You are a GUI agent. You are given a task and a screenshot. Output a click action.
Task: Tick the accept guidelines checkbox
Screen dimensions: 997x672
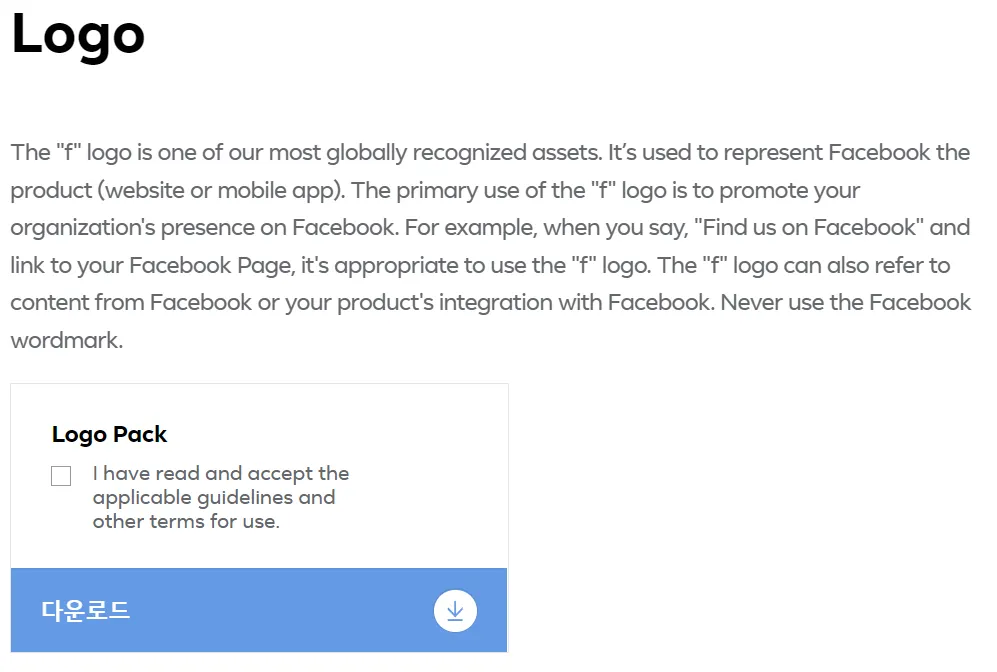pyautogui.click(x=61, y=476)
